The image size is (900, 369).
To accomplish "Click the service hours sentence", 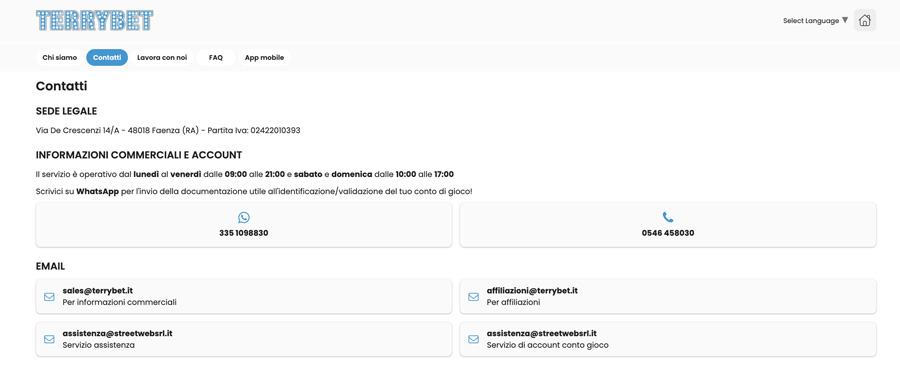I will click(x=245, y=174).
